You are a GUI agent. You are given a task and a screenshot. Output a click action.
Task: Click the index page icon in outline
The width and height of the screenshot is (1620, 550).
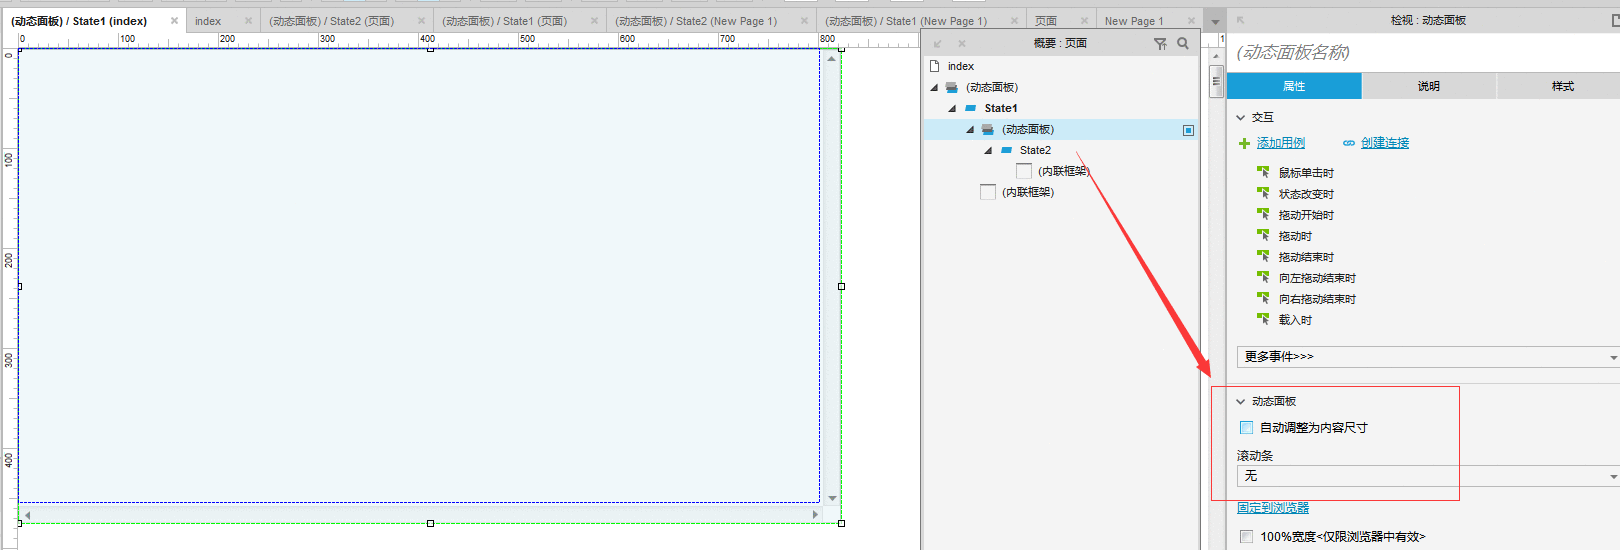tap(935, 66)
